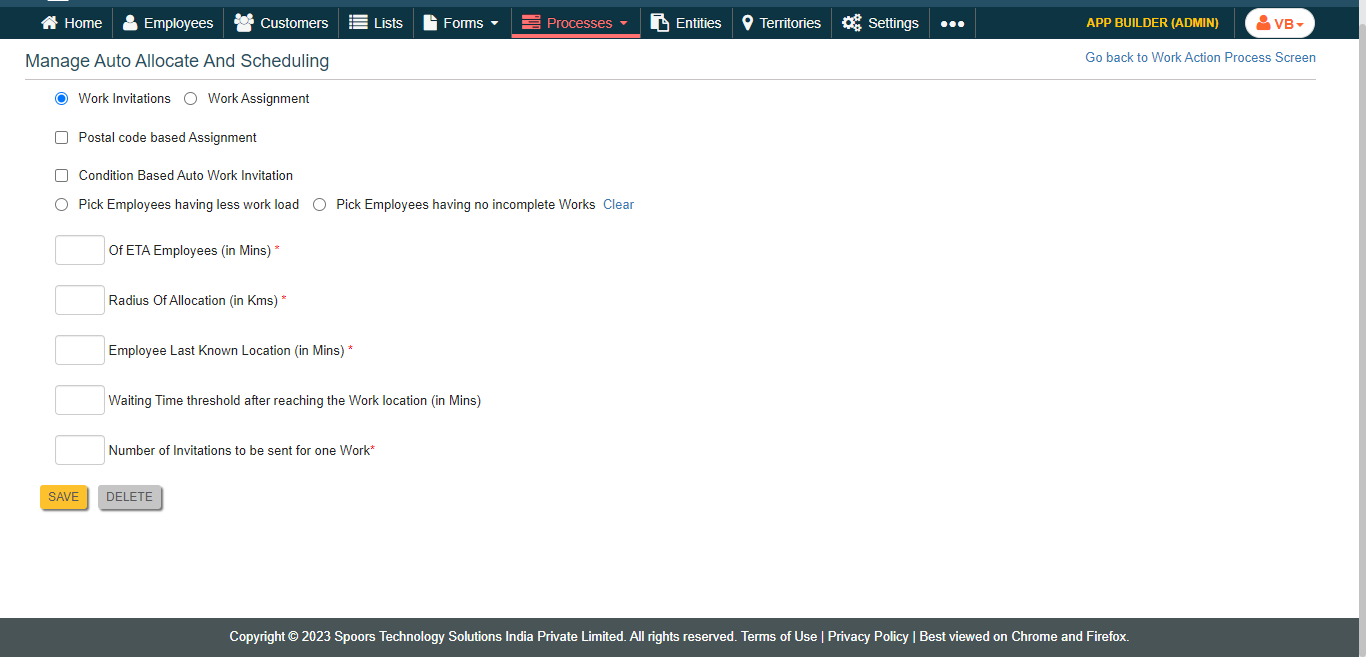Click the Lists icon in navbar
Screen dimensions: 1366x657
(x=358, y=23)
